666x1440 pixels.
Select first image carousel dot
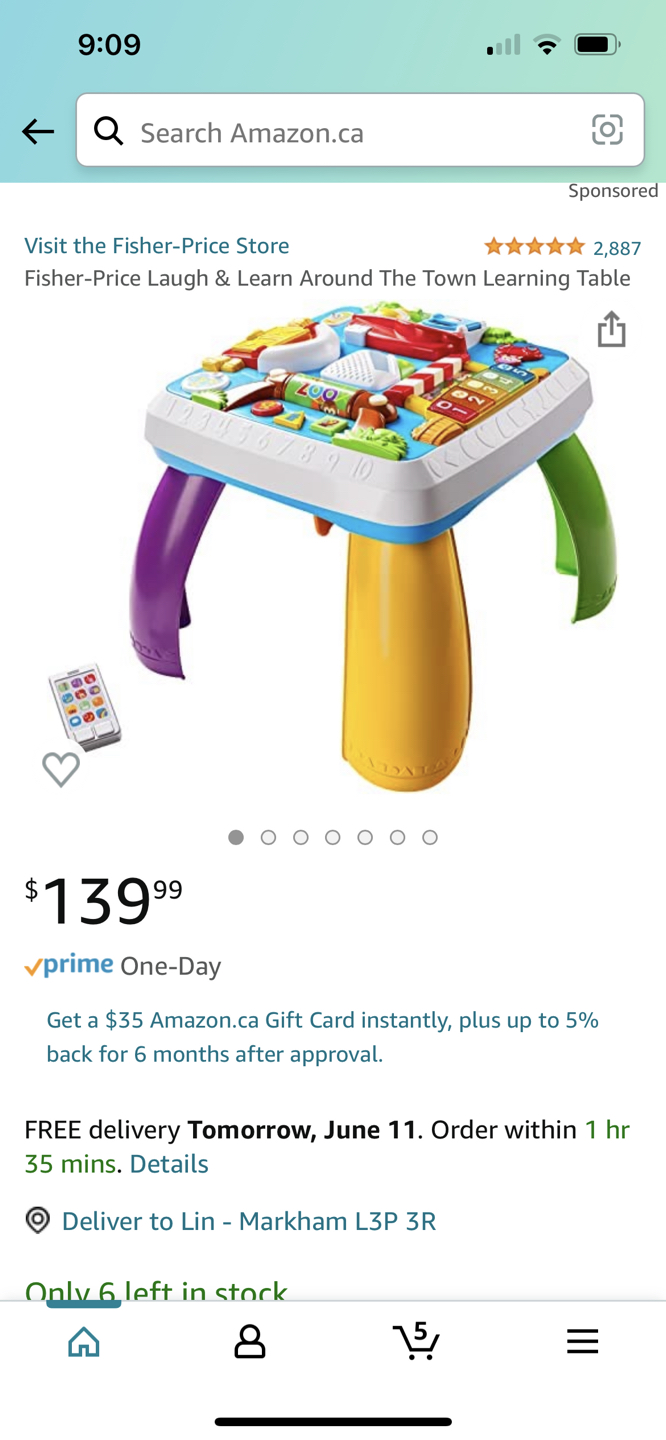point(236,837)
